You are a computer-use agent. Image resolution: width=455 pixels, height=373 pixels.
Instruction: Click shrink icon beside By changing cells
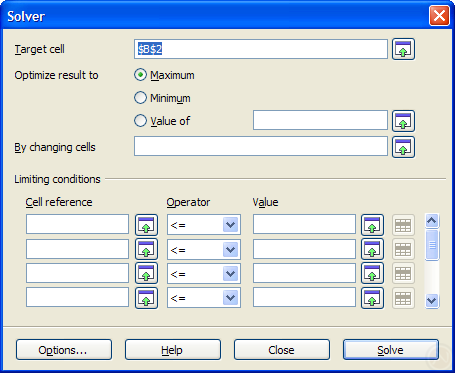[x=403, y=147]
